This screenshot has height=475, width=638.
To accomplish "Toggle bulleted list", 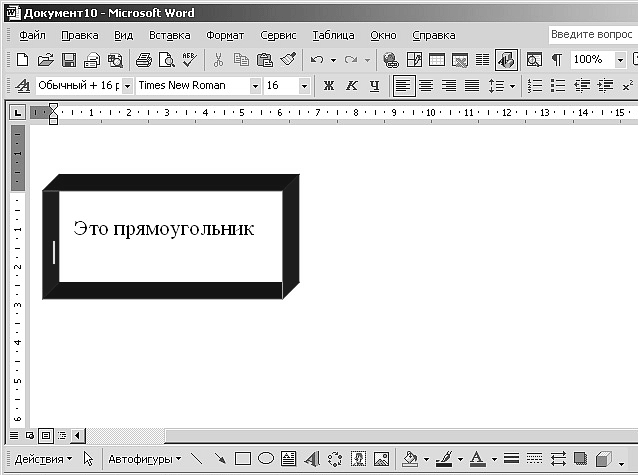I will tap(558, 85).
